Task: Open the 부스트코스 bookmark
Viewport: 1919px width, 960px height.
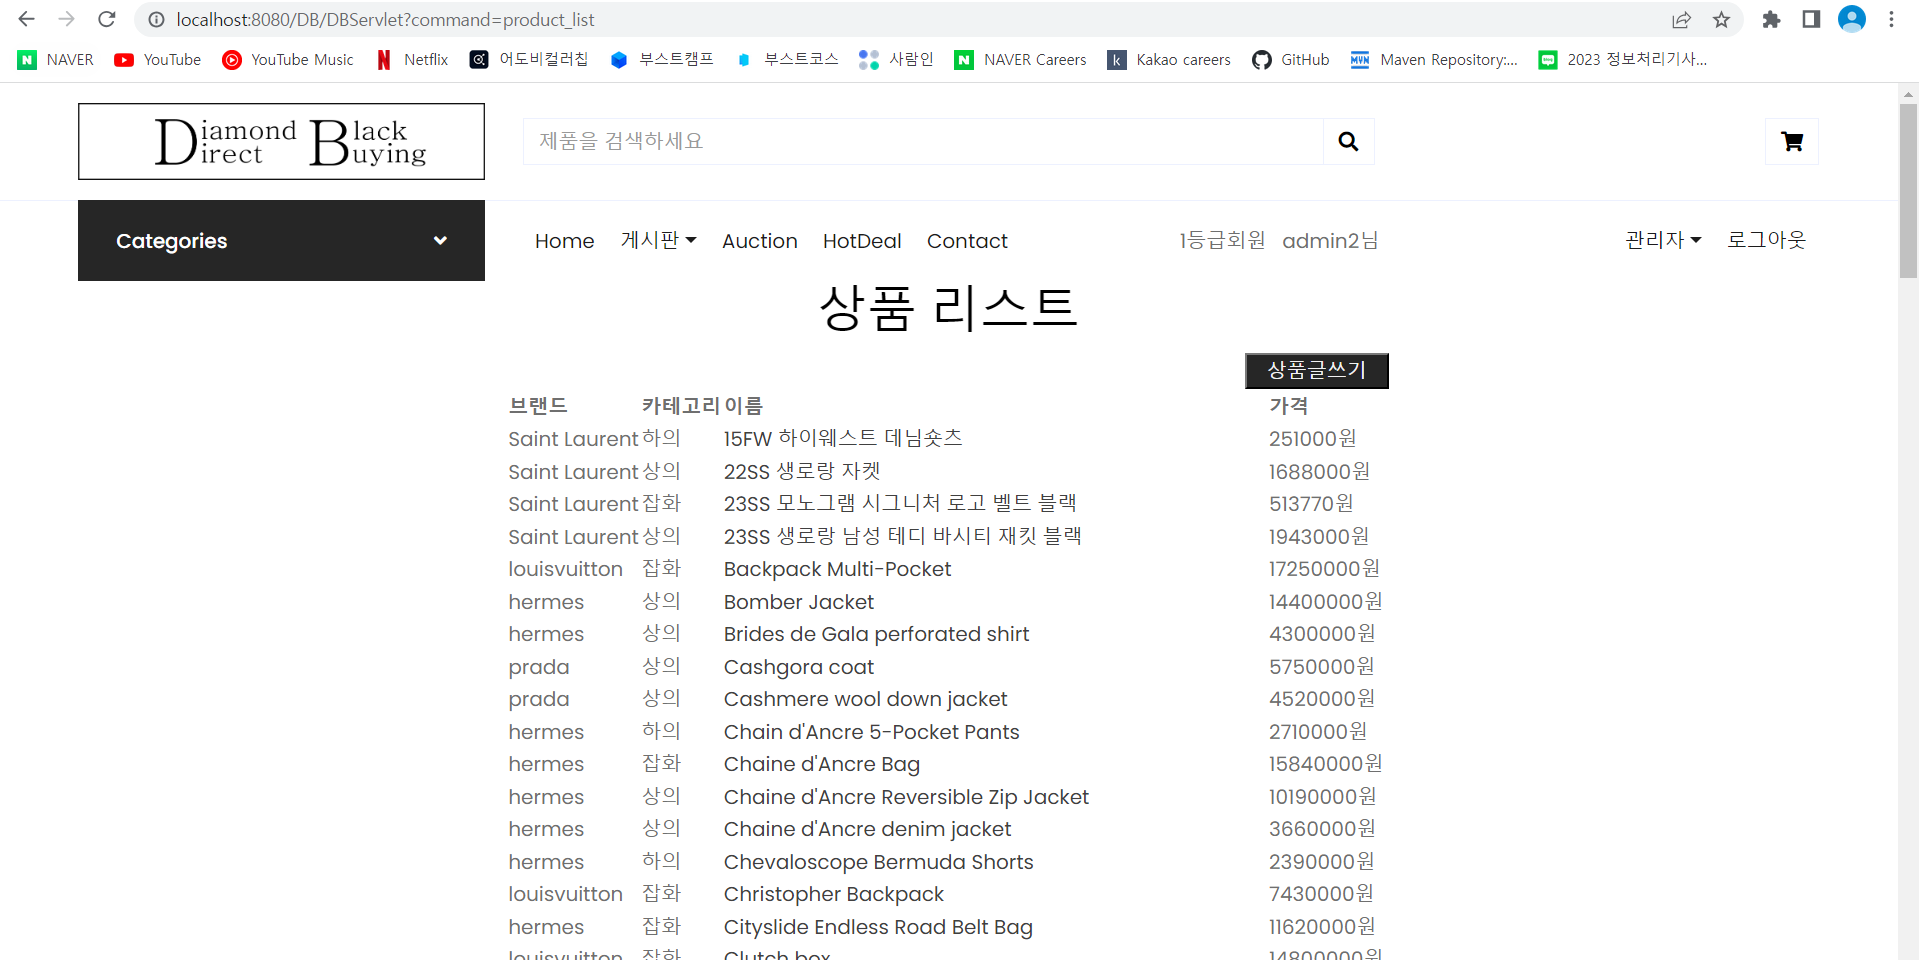Action: point(787,60)
